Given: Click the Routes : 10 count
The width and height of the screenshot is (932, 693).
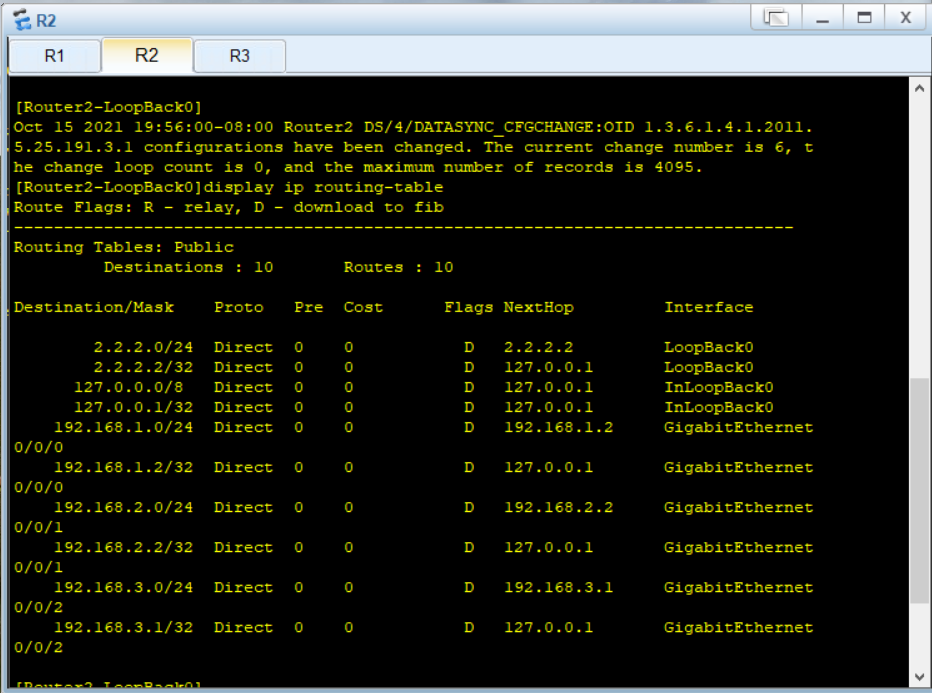Looking at the screenshot, I should (x=398, y=267).
